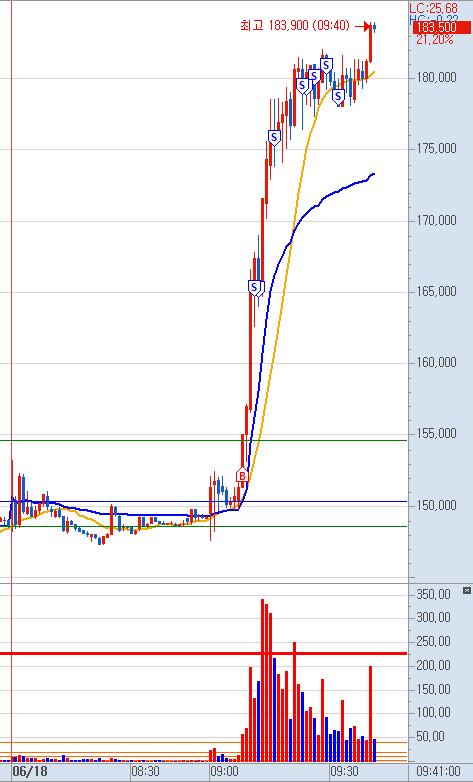Click the 06/18 date label
Screen dimensions: 473x782
30,772
